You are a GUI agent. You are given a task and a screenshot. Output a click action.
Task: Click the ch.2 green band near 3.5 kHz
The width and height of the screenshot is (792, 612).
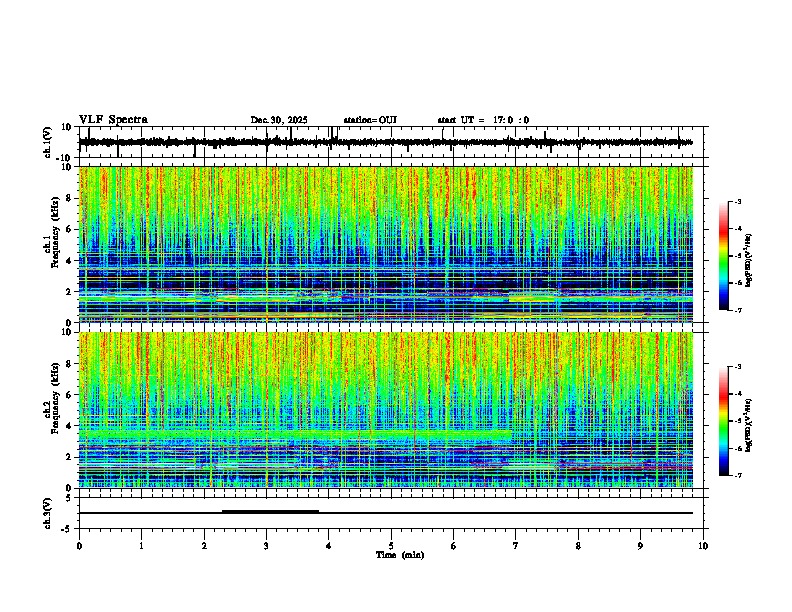(x=295, y=434)
